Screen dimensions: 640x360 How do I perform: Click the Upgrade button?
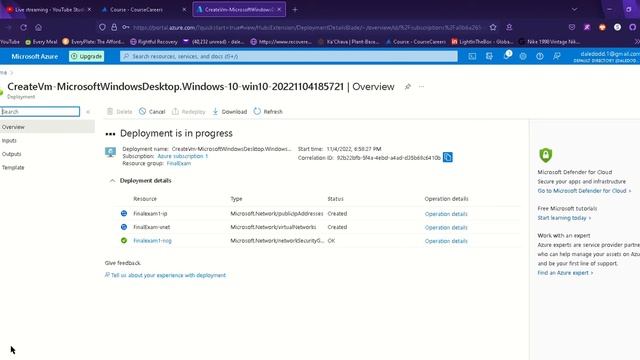pyautogui.click(x=87, y=56)
